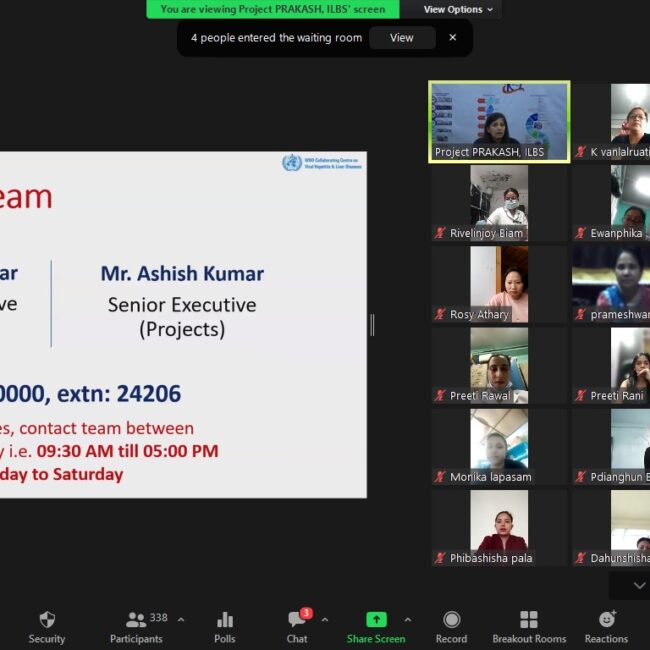Expand the View Options dropdown

click(x=458, y=10)
